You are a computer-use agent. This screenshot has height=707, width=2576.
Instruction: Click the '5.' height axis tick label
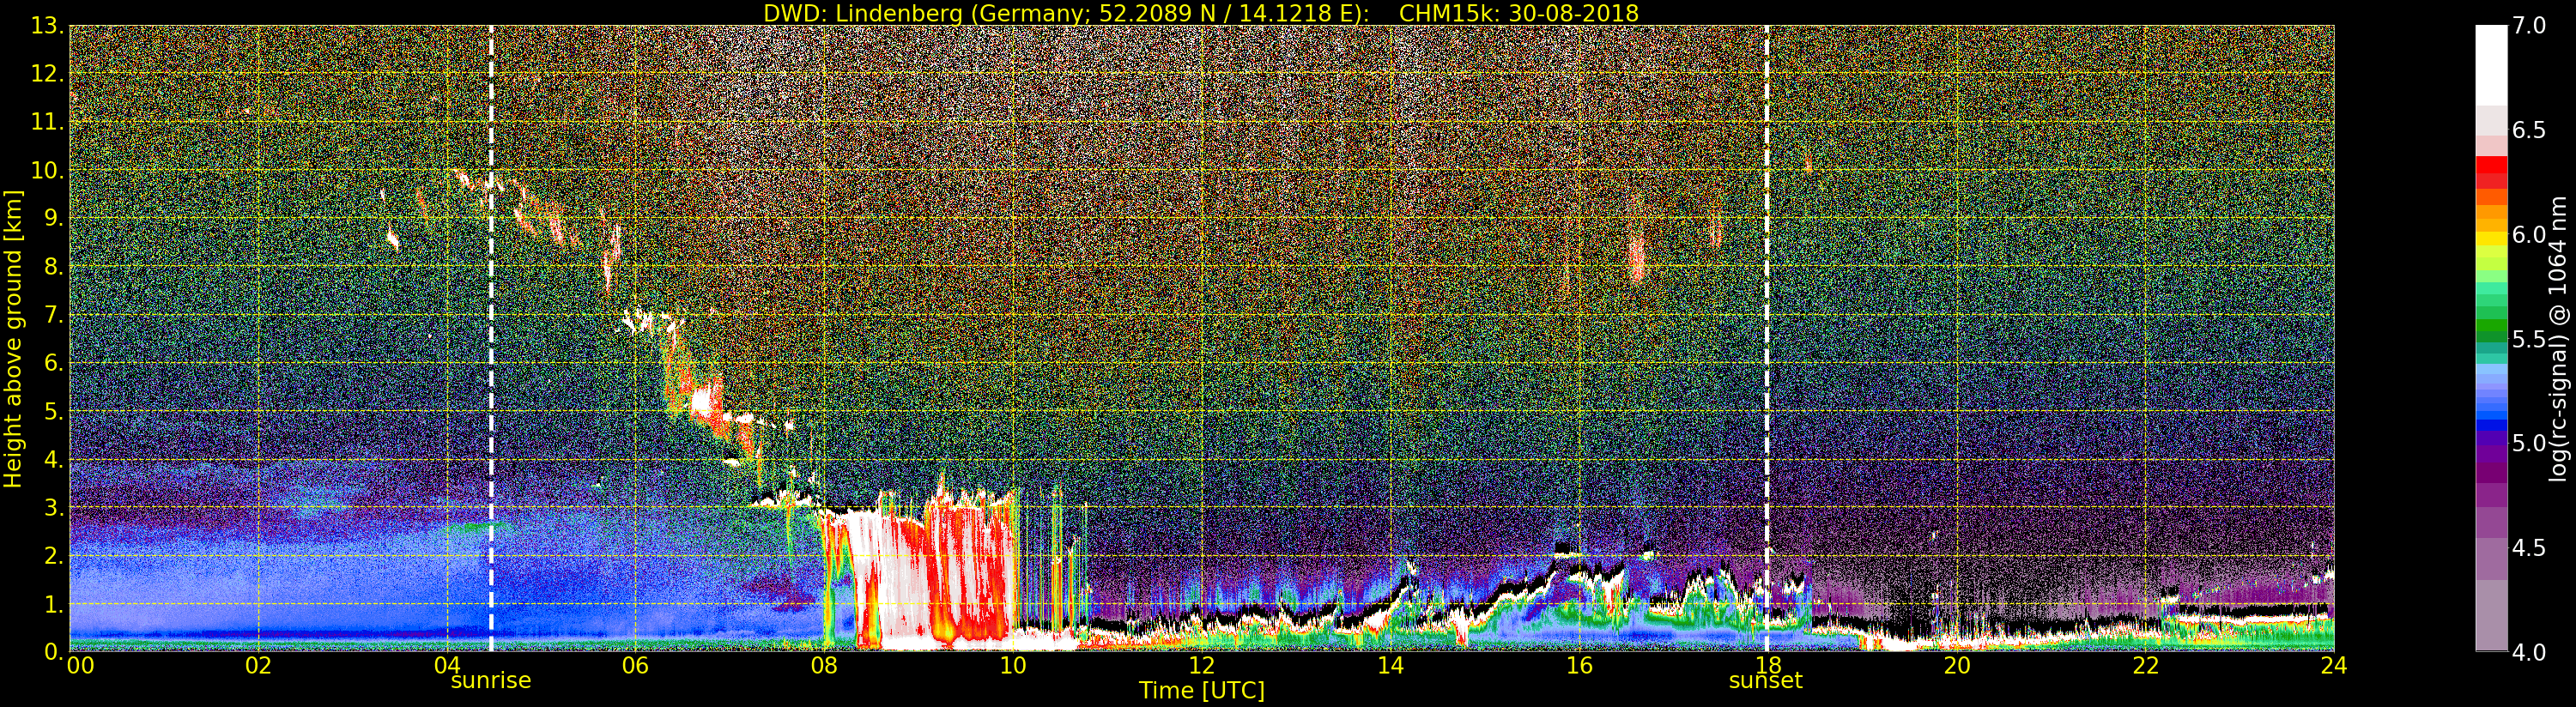[x=53, y=411]
